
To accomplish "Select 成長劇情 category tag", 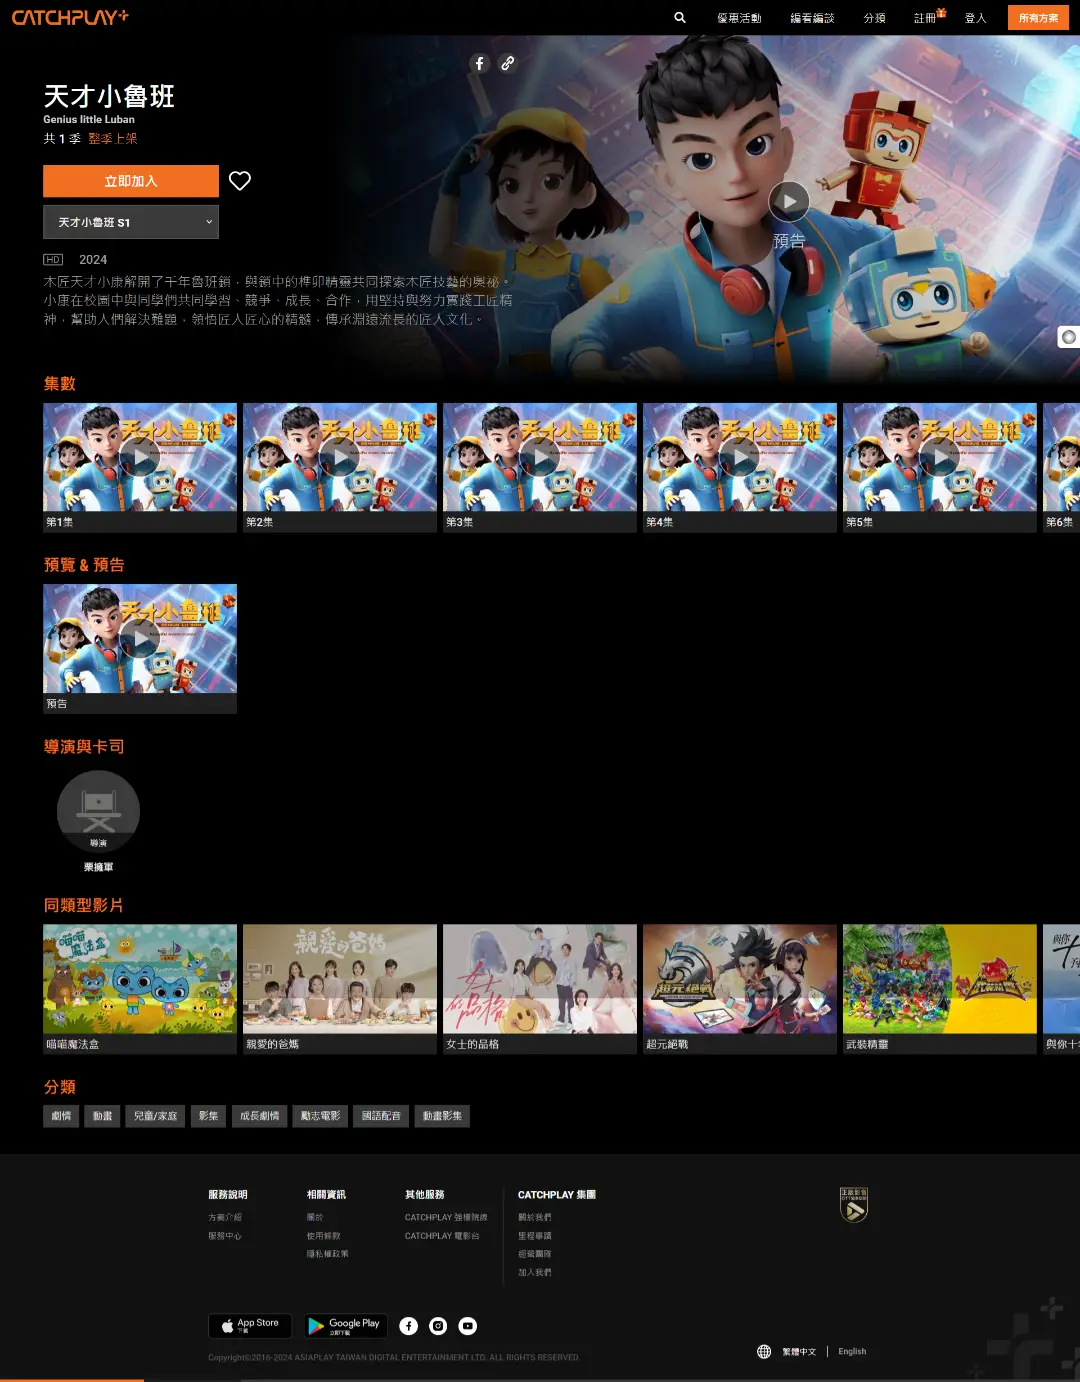I will pyautogui.click(x=260, y=1116).
